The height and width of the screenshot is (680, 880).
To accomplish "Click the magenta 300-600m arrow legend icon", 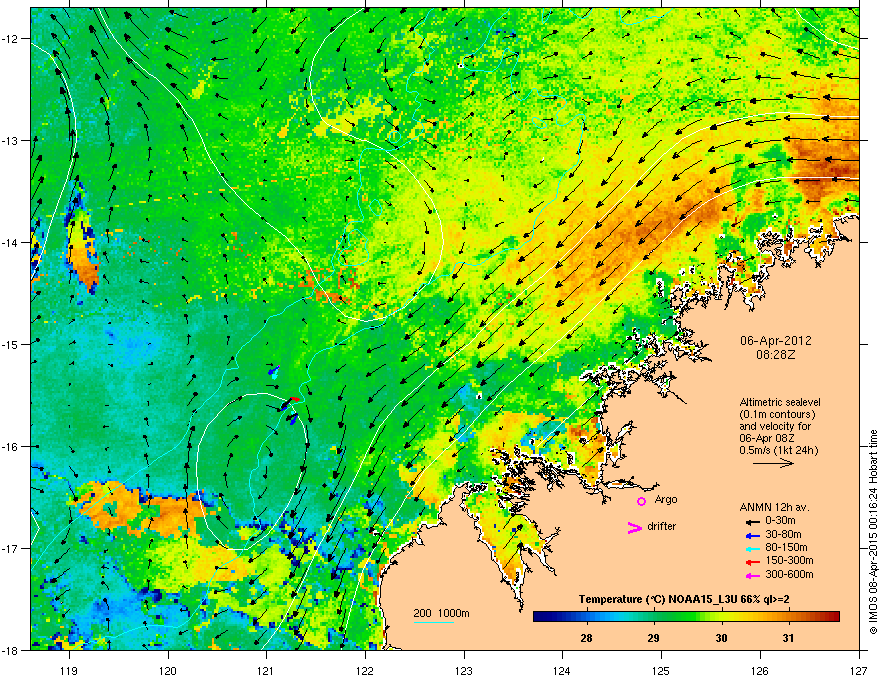I will [x=752, y=575].
